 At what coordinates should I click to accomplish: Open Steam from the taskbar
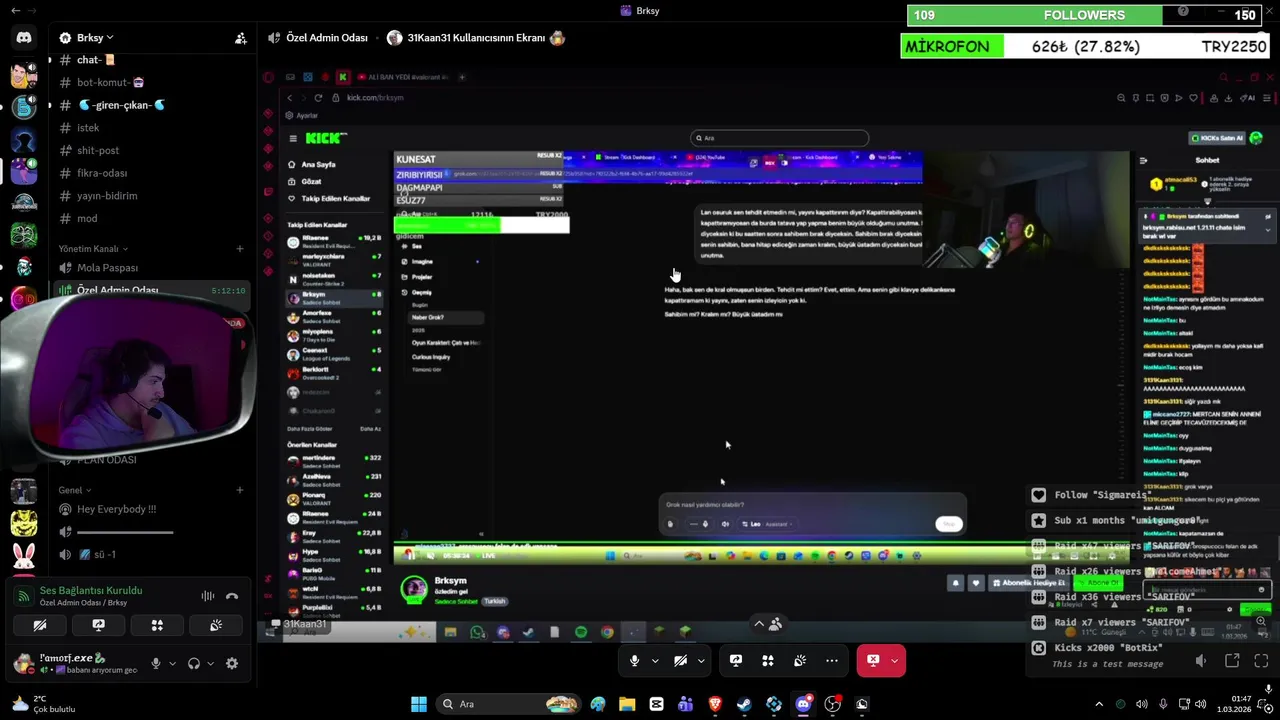point(744,704)
